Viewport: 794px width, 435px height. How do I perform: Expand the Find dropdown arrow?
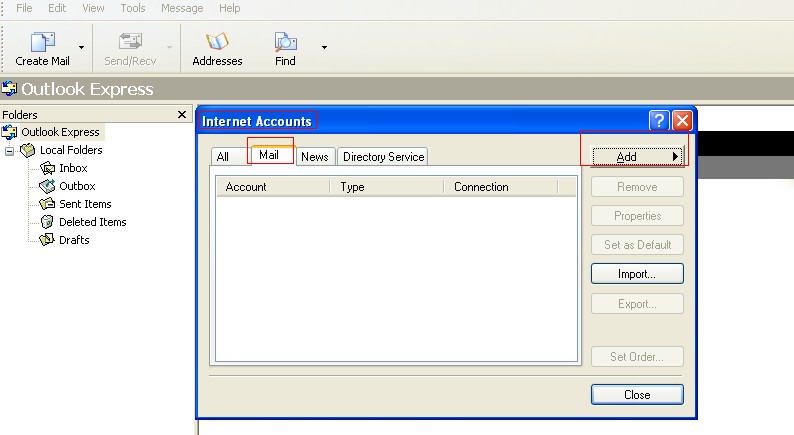324,47
